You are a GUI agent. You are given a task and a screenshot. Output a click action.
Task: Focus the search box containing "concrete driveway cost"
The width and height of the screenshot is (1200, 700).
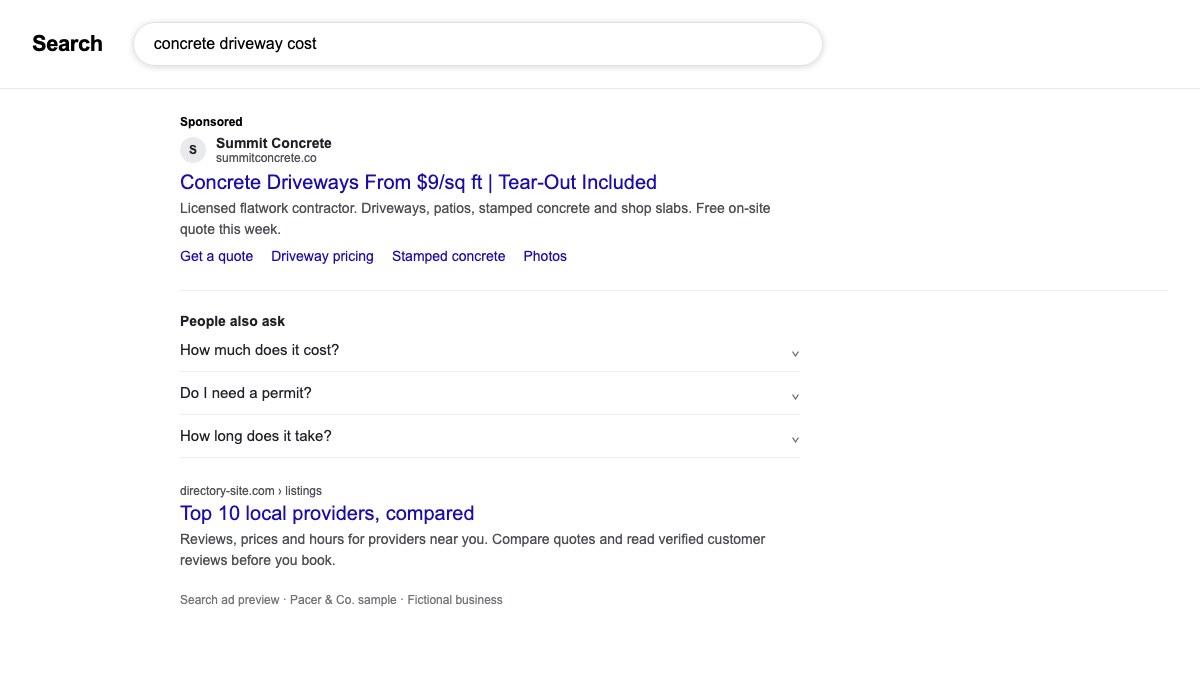pos(478,44)
